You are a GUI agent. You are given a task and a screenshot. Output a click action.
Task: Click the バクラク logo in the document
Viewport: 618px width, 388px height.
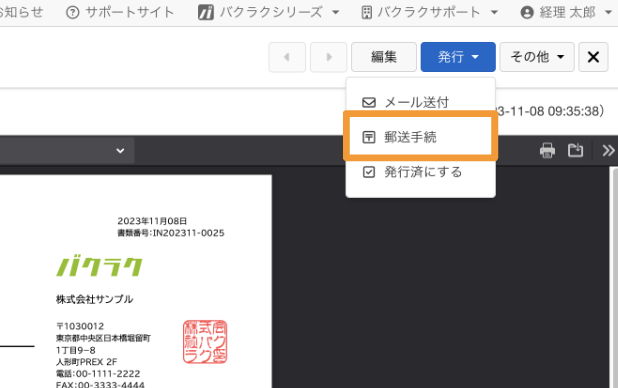99,267
